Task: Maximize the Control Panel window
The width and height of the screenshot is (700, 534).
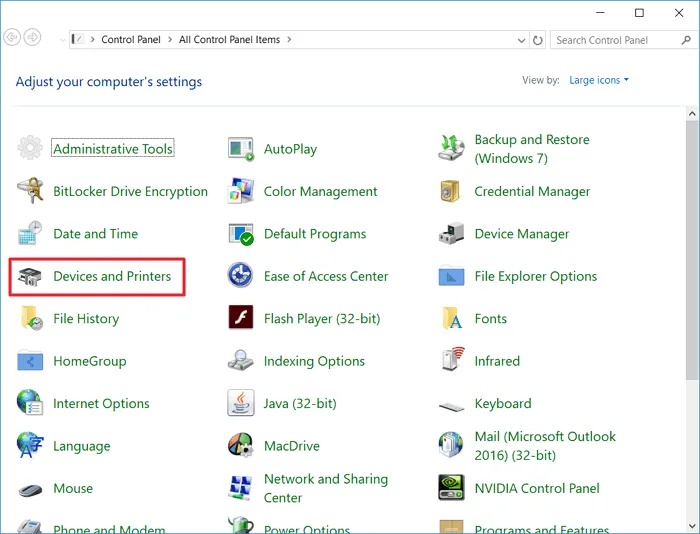Action: coord(639,13)
